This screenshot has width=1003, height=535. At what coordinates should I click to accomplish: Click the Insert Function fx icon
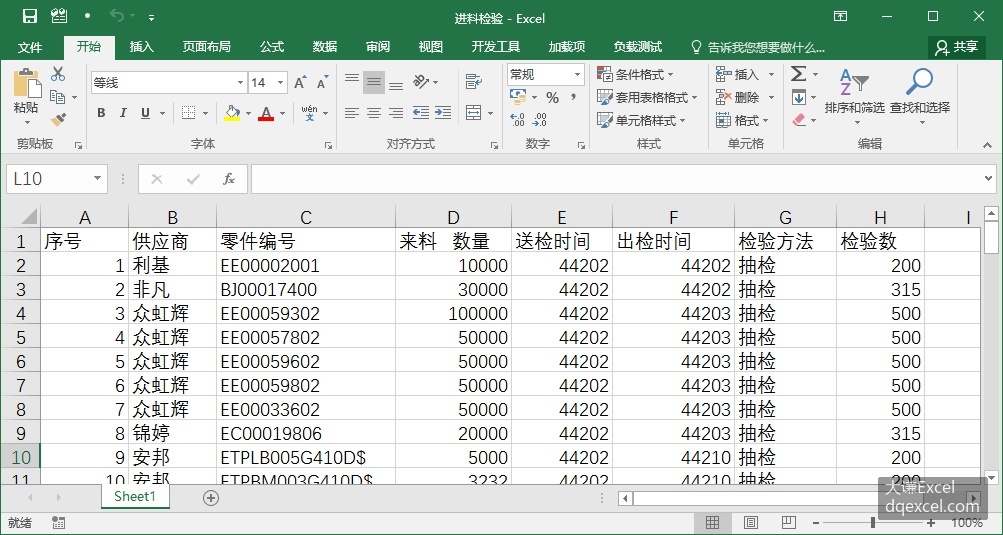tap(228, 179)
